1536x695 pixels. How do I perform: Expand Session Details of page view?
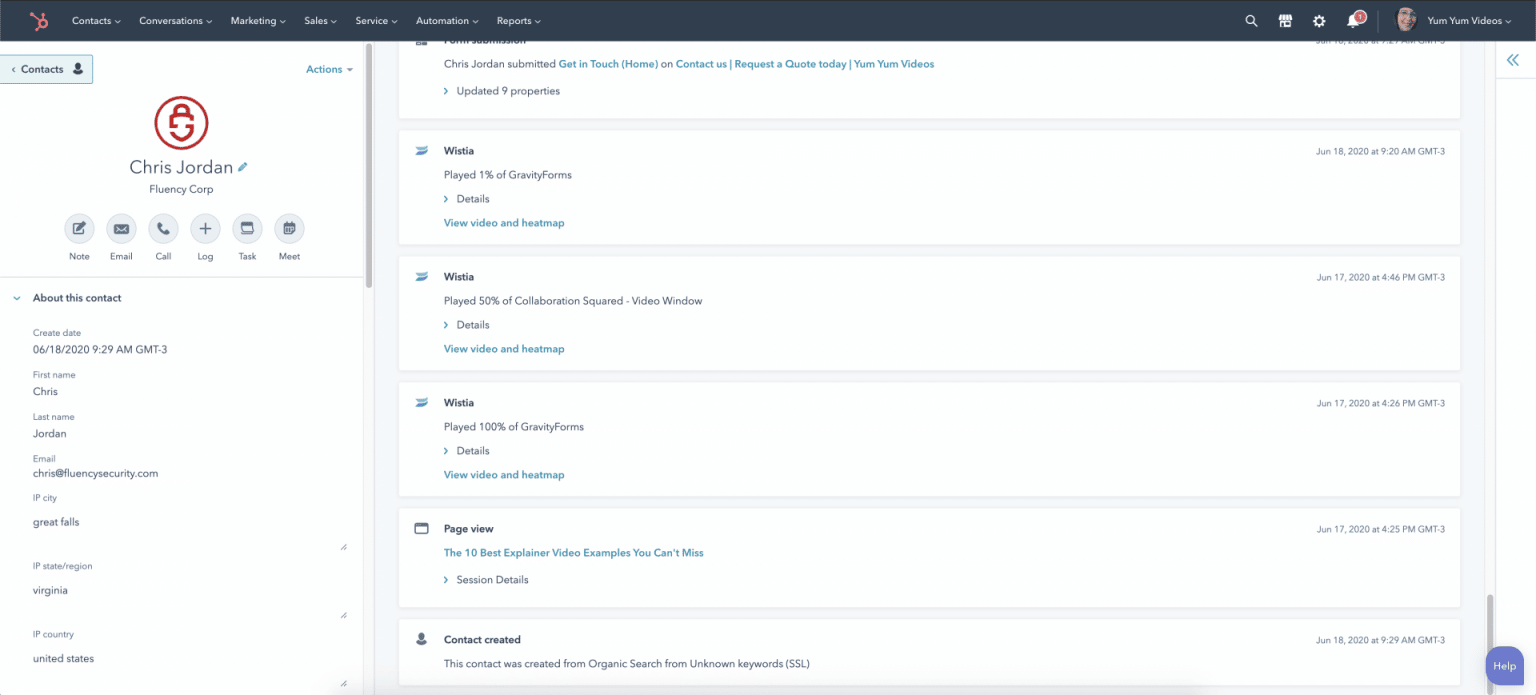tap(486, 580)
